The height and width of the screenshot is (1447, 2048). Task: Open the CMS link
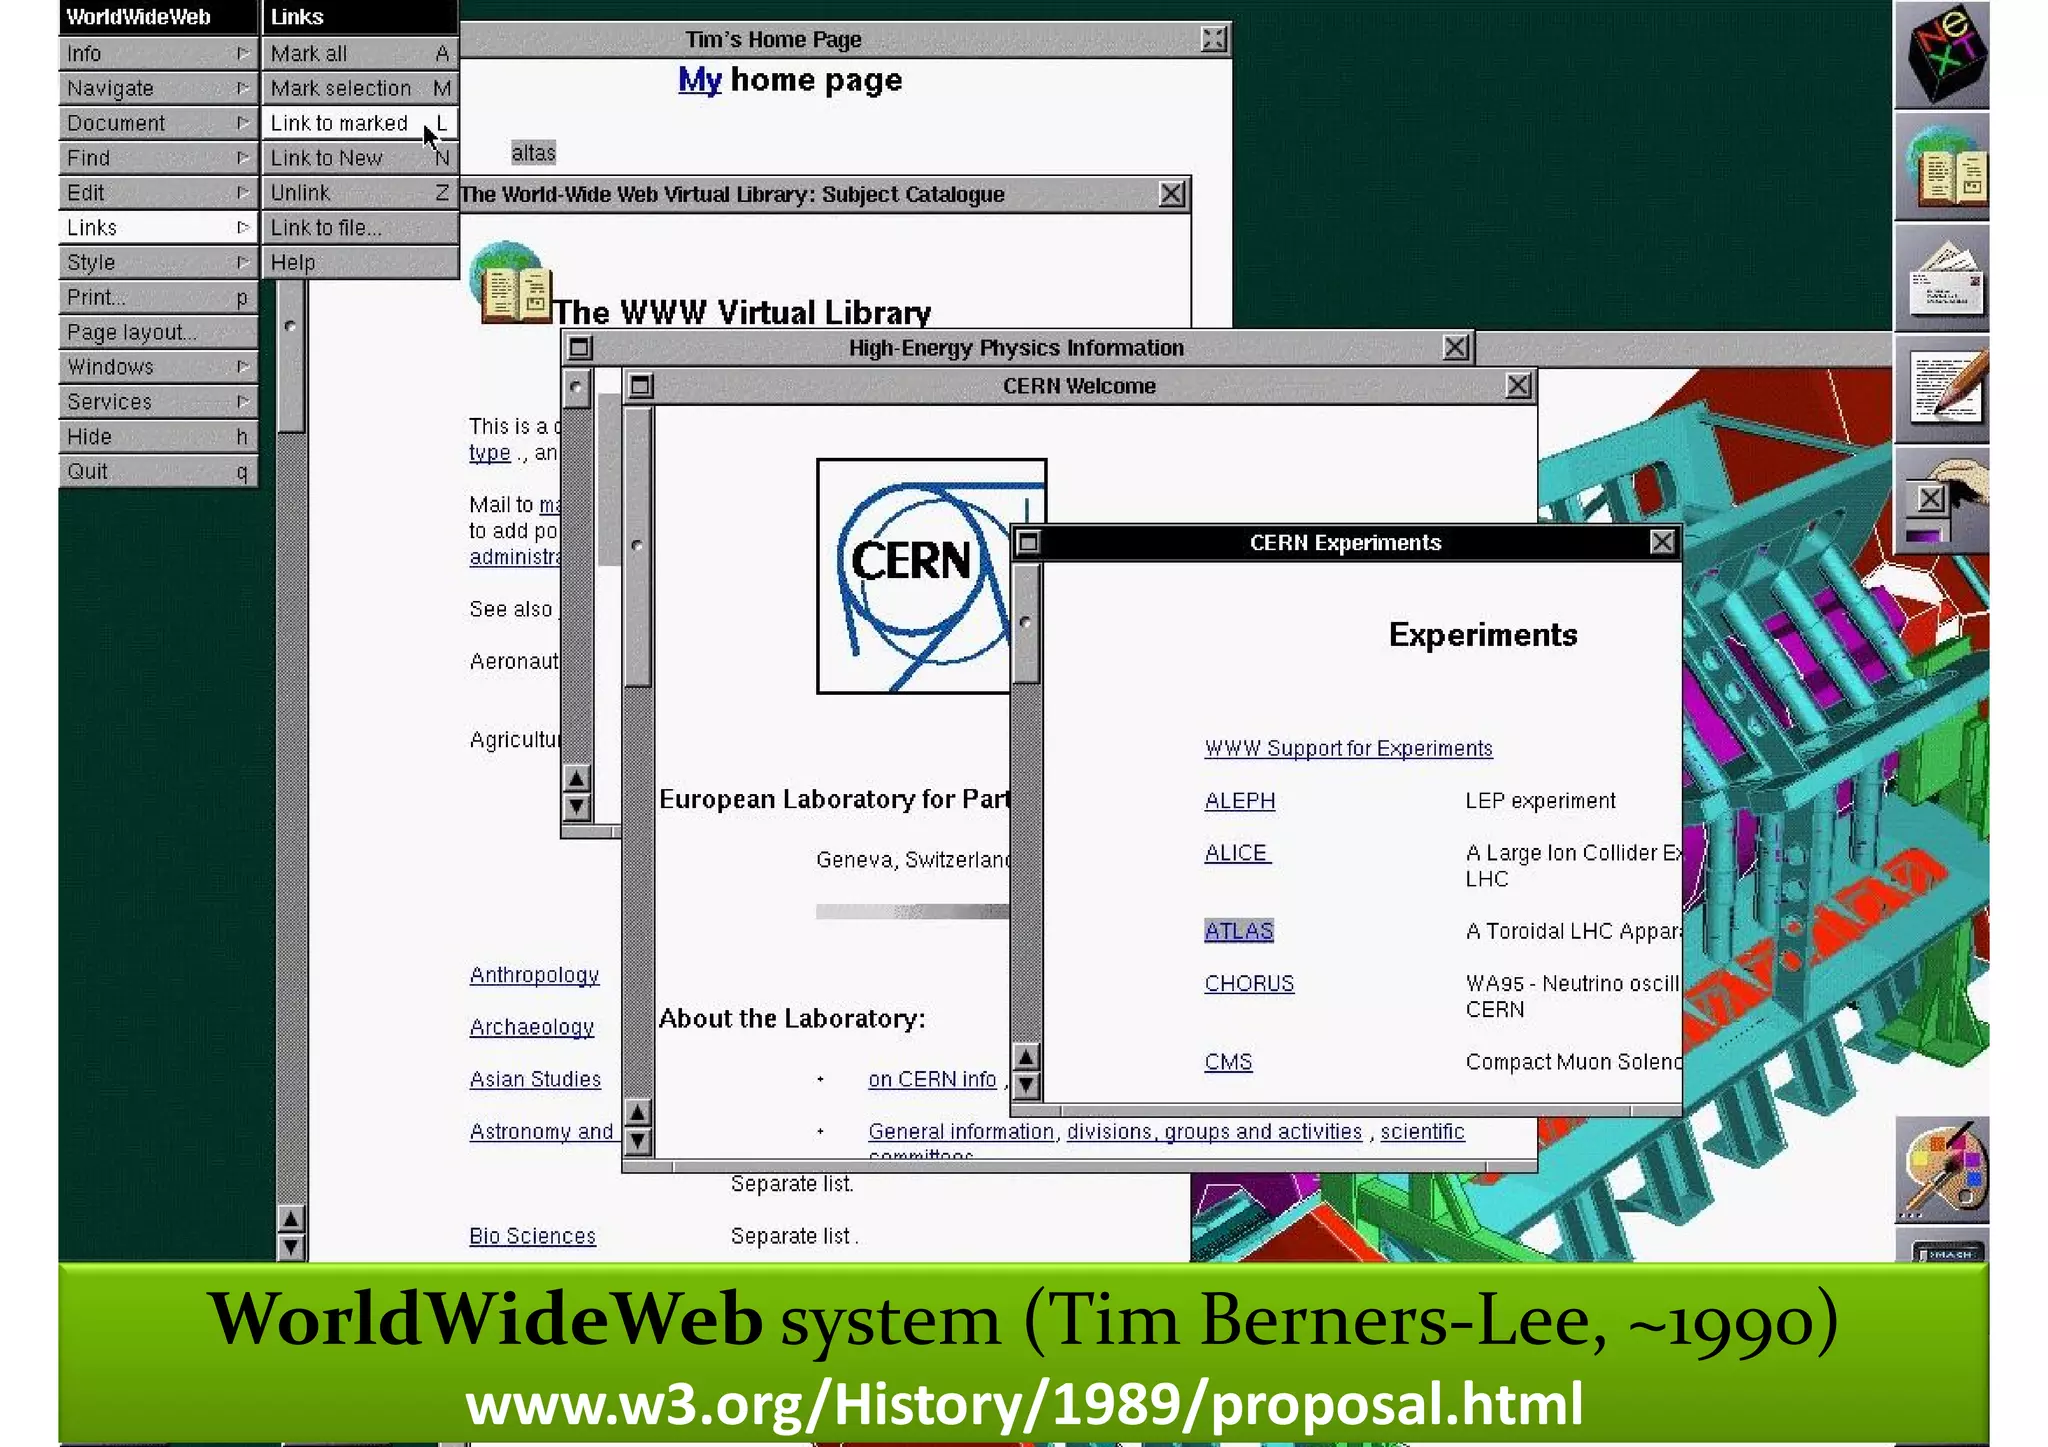click(1228, 1062)
